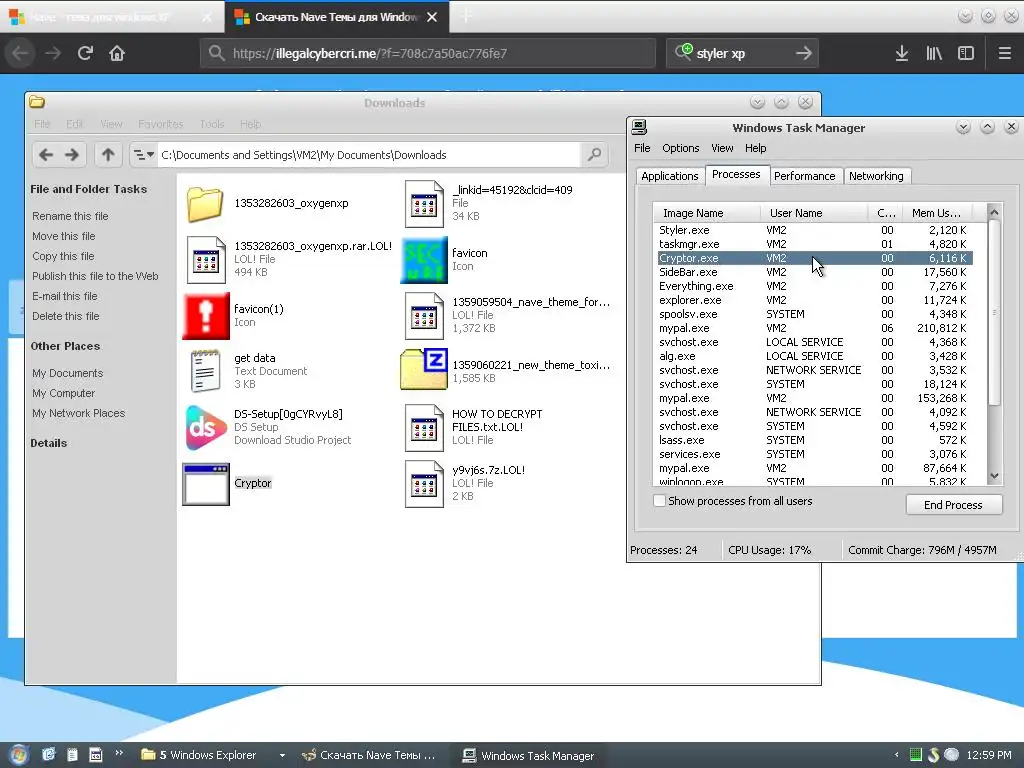Click Rename this file link
This screenshot has width=1024, height=768.
click(x=70, y=216)
